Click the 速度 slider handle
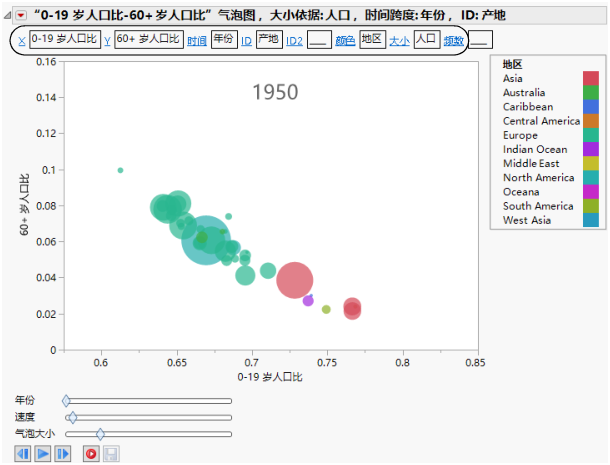Screen dimensions: 610x465 pos(73,418)
